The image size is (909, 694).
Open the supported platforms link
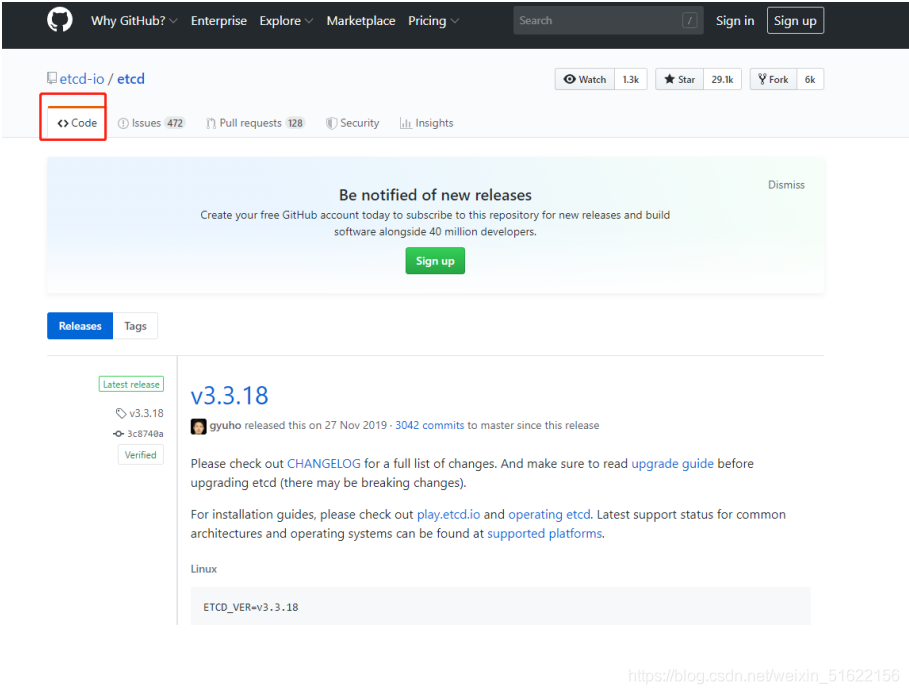click(544, 534)
